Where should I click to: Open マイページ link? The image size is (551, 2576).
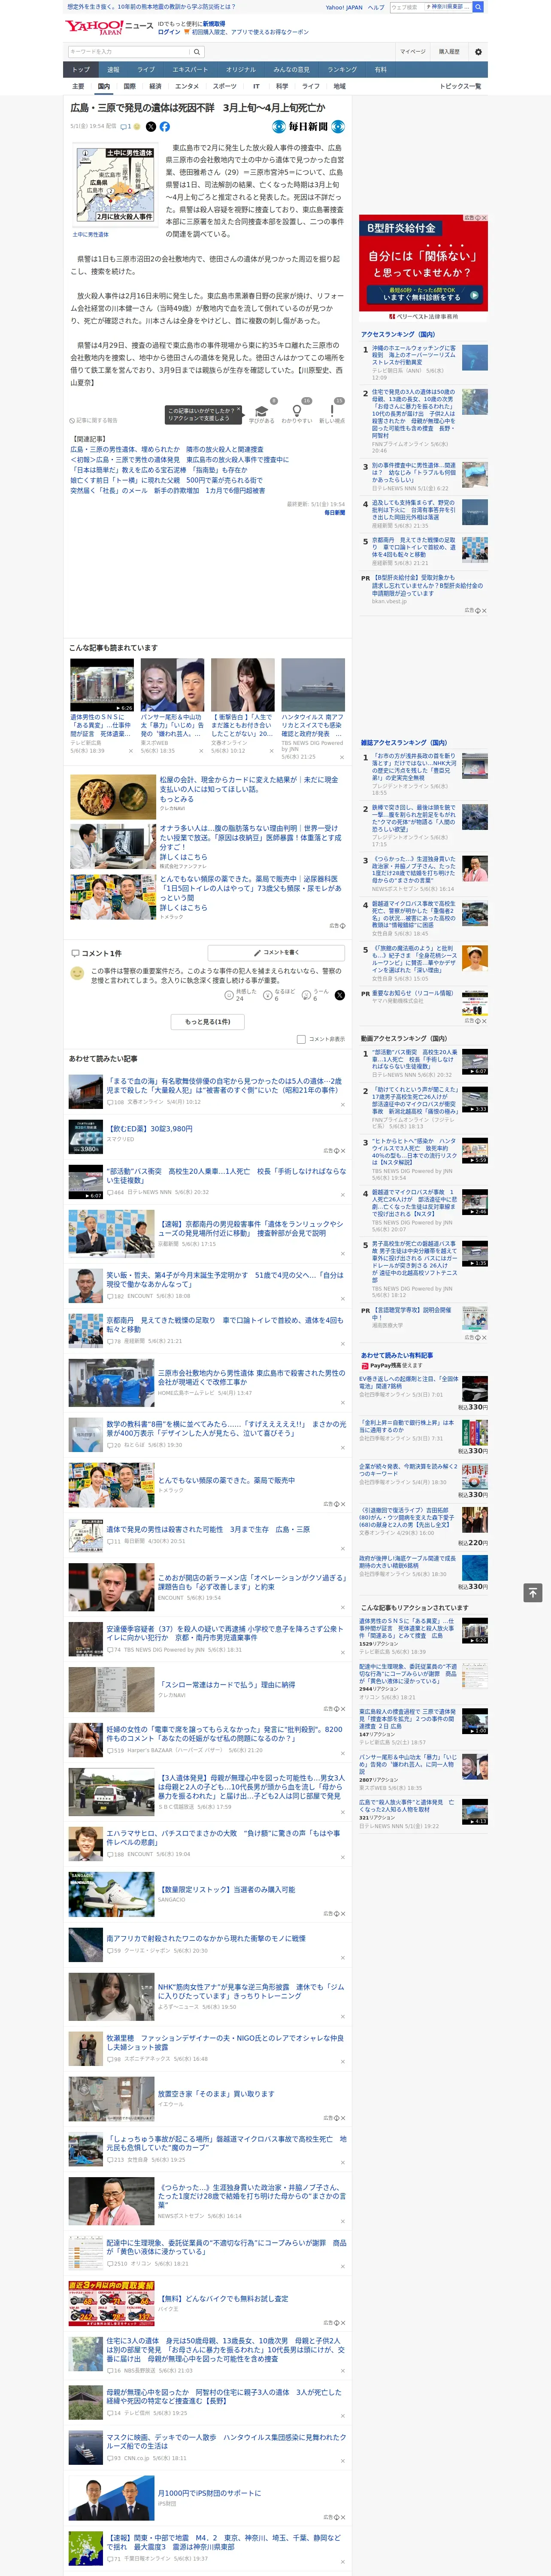point(412,51)
